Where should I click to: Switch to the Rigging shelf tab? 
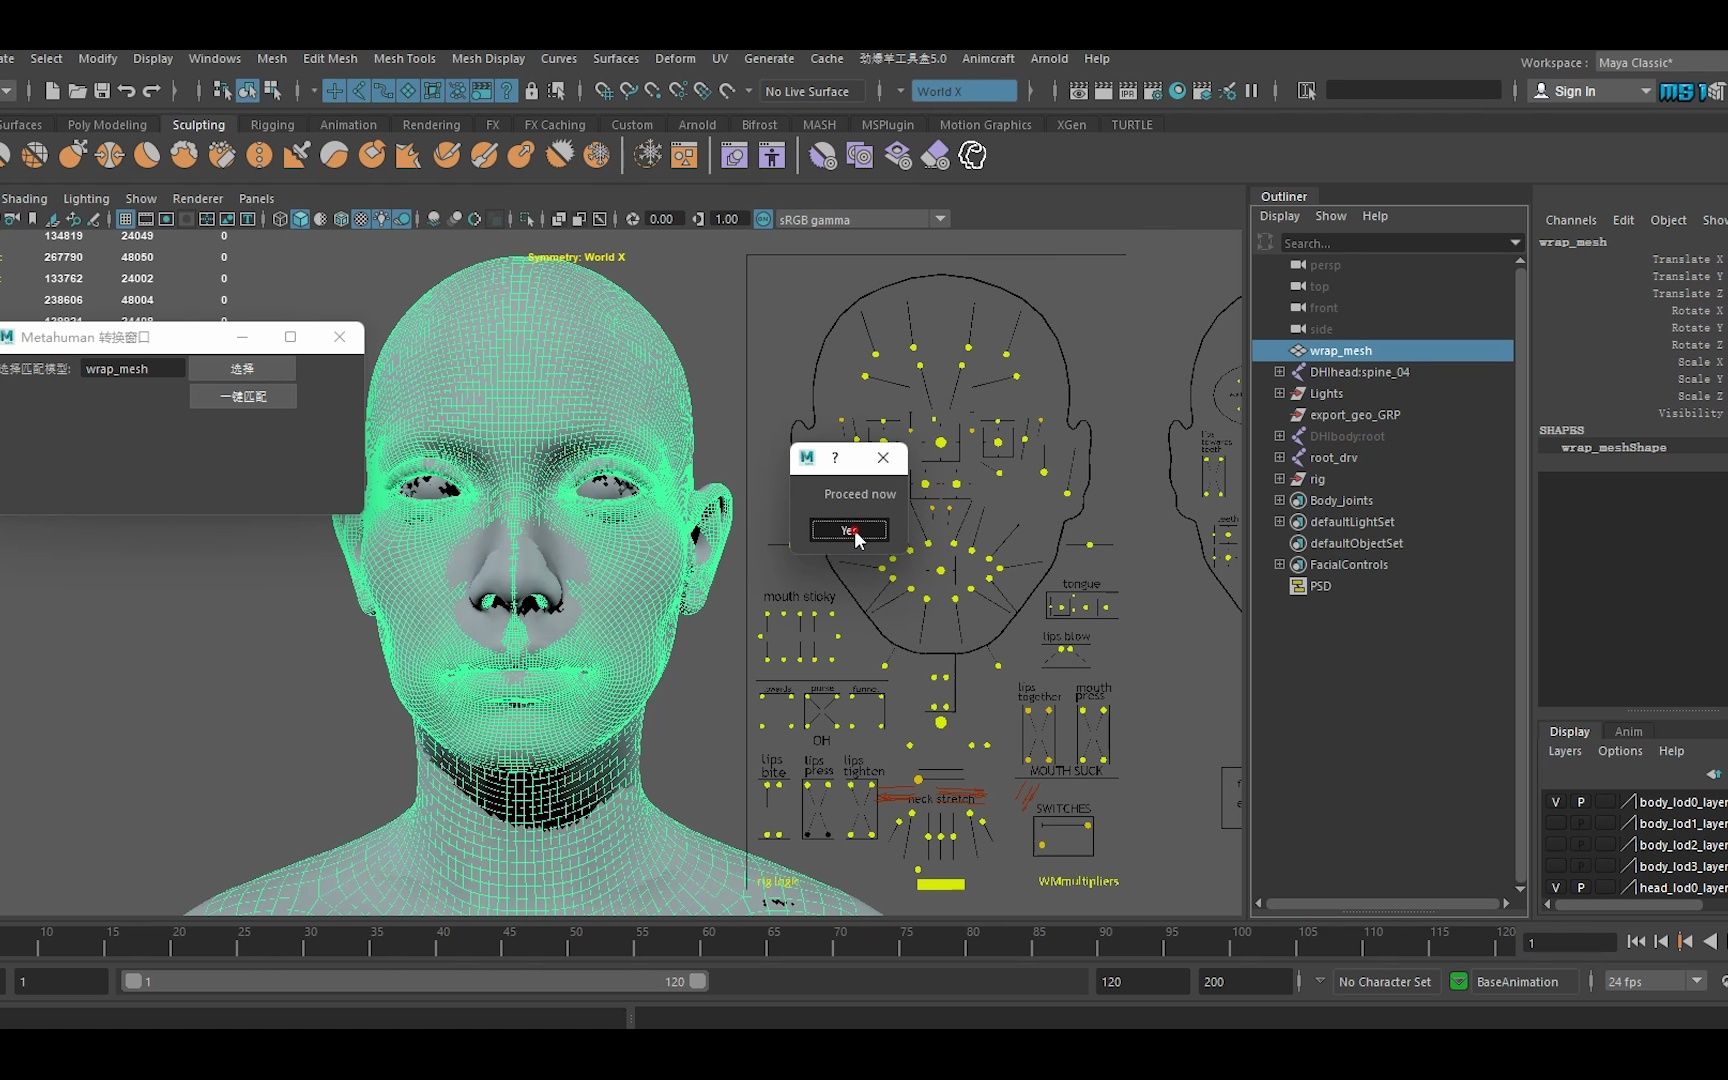(272, 125)
